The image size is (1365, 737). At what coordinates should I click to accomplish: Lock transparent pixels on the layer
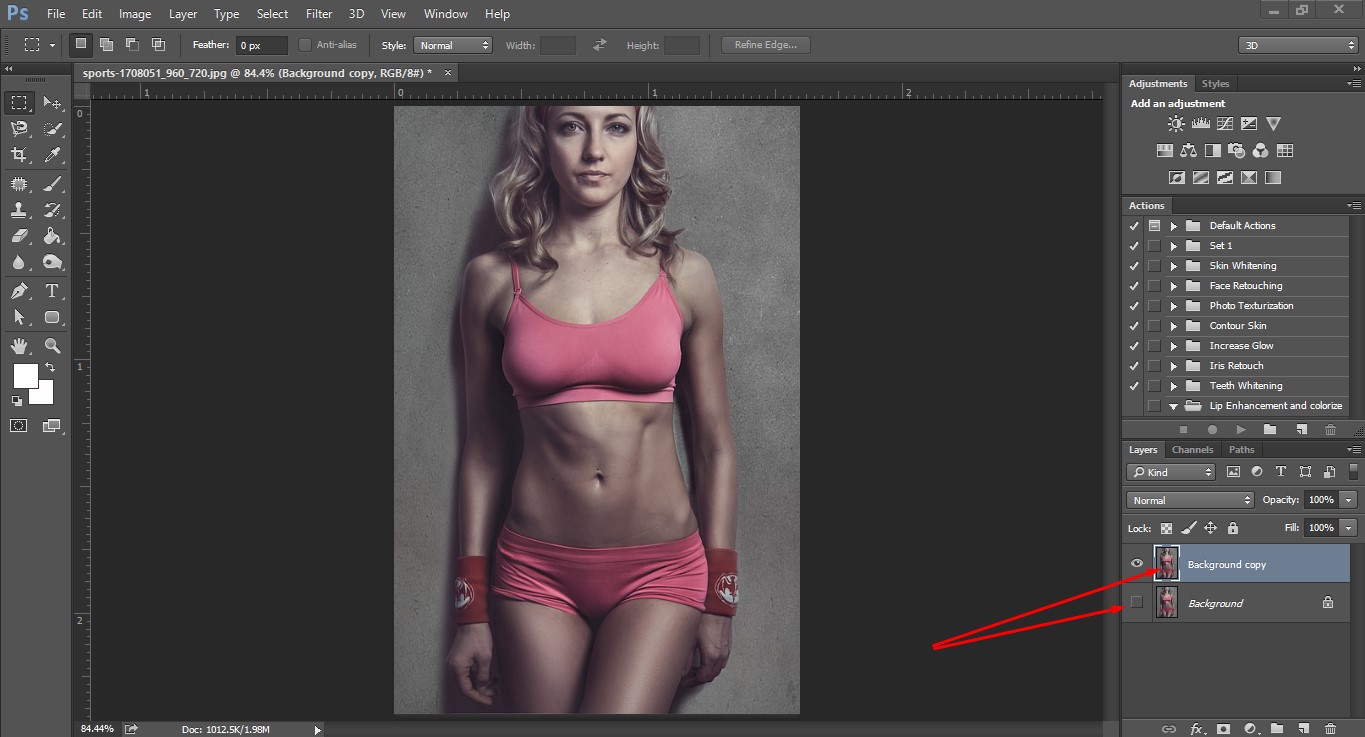click(x=1164, y=527)
